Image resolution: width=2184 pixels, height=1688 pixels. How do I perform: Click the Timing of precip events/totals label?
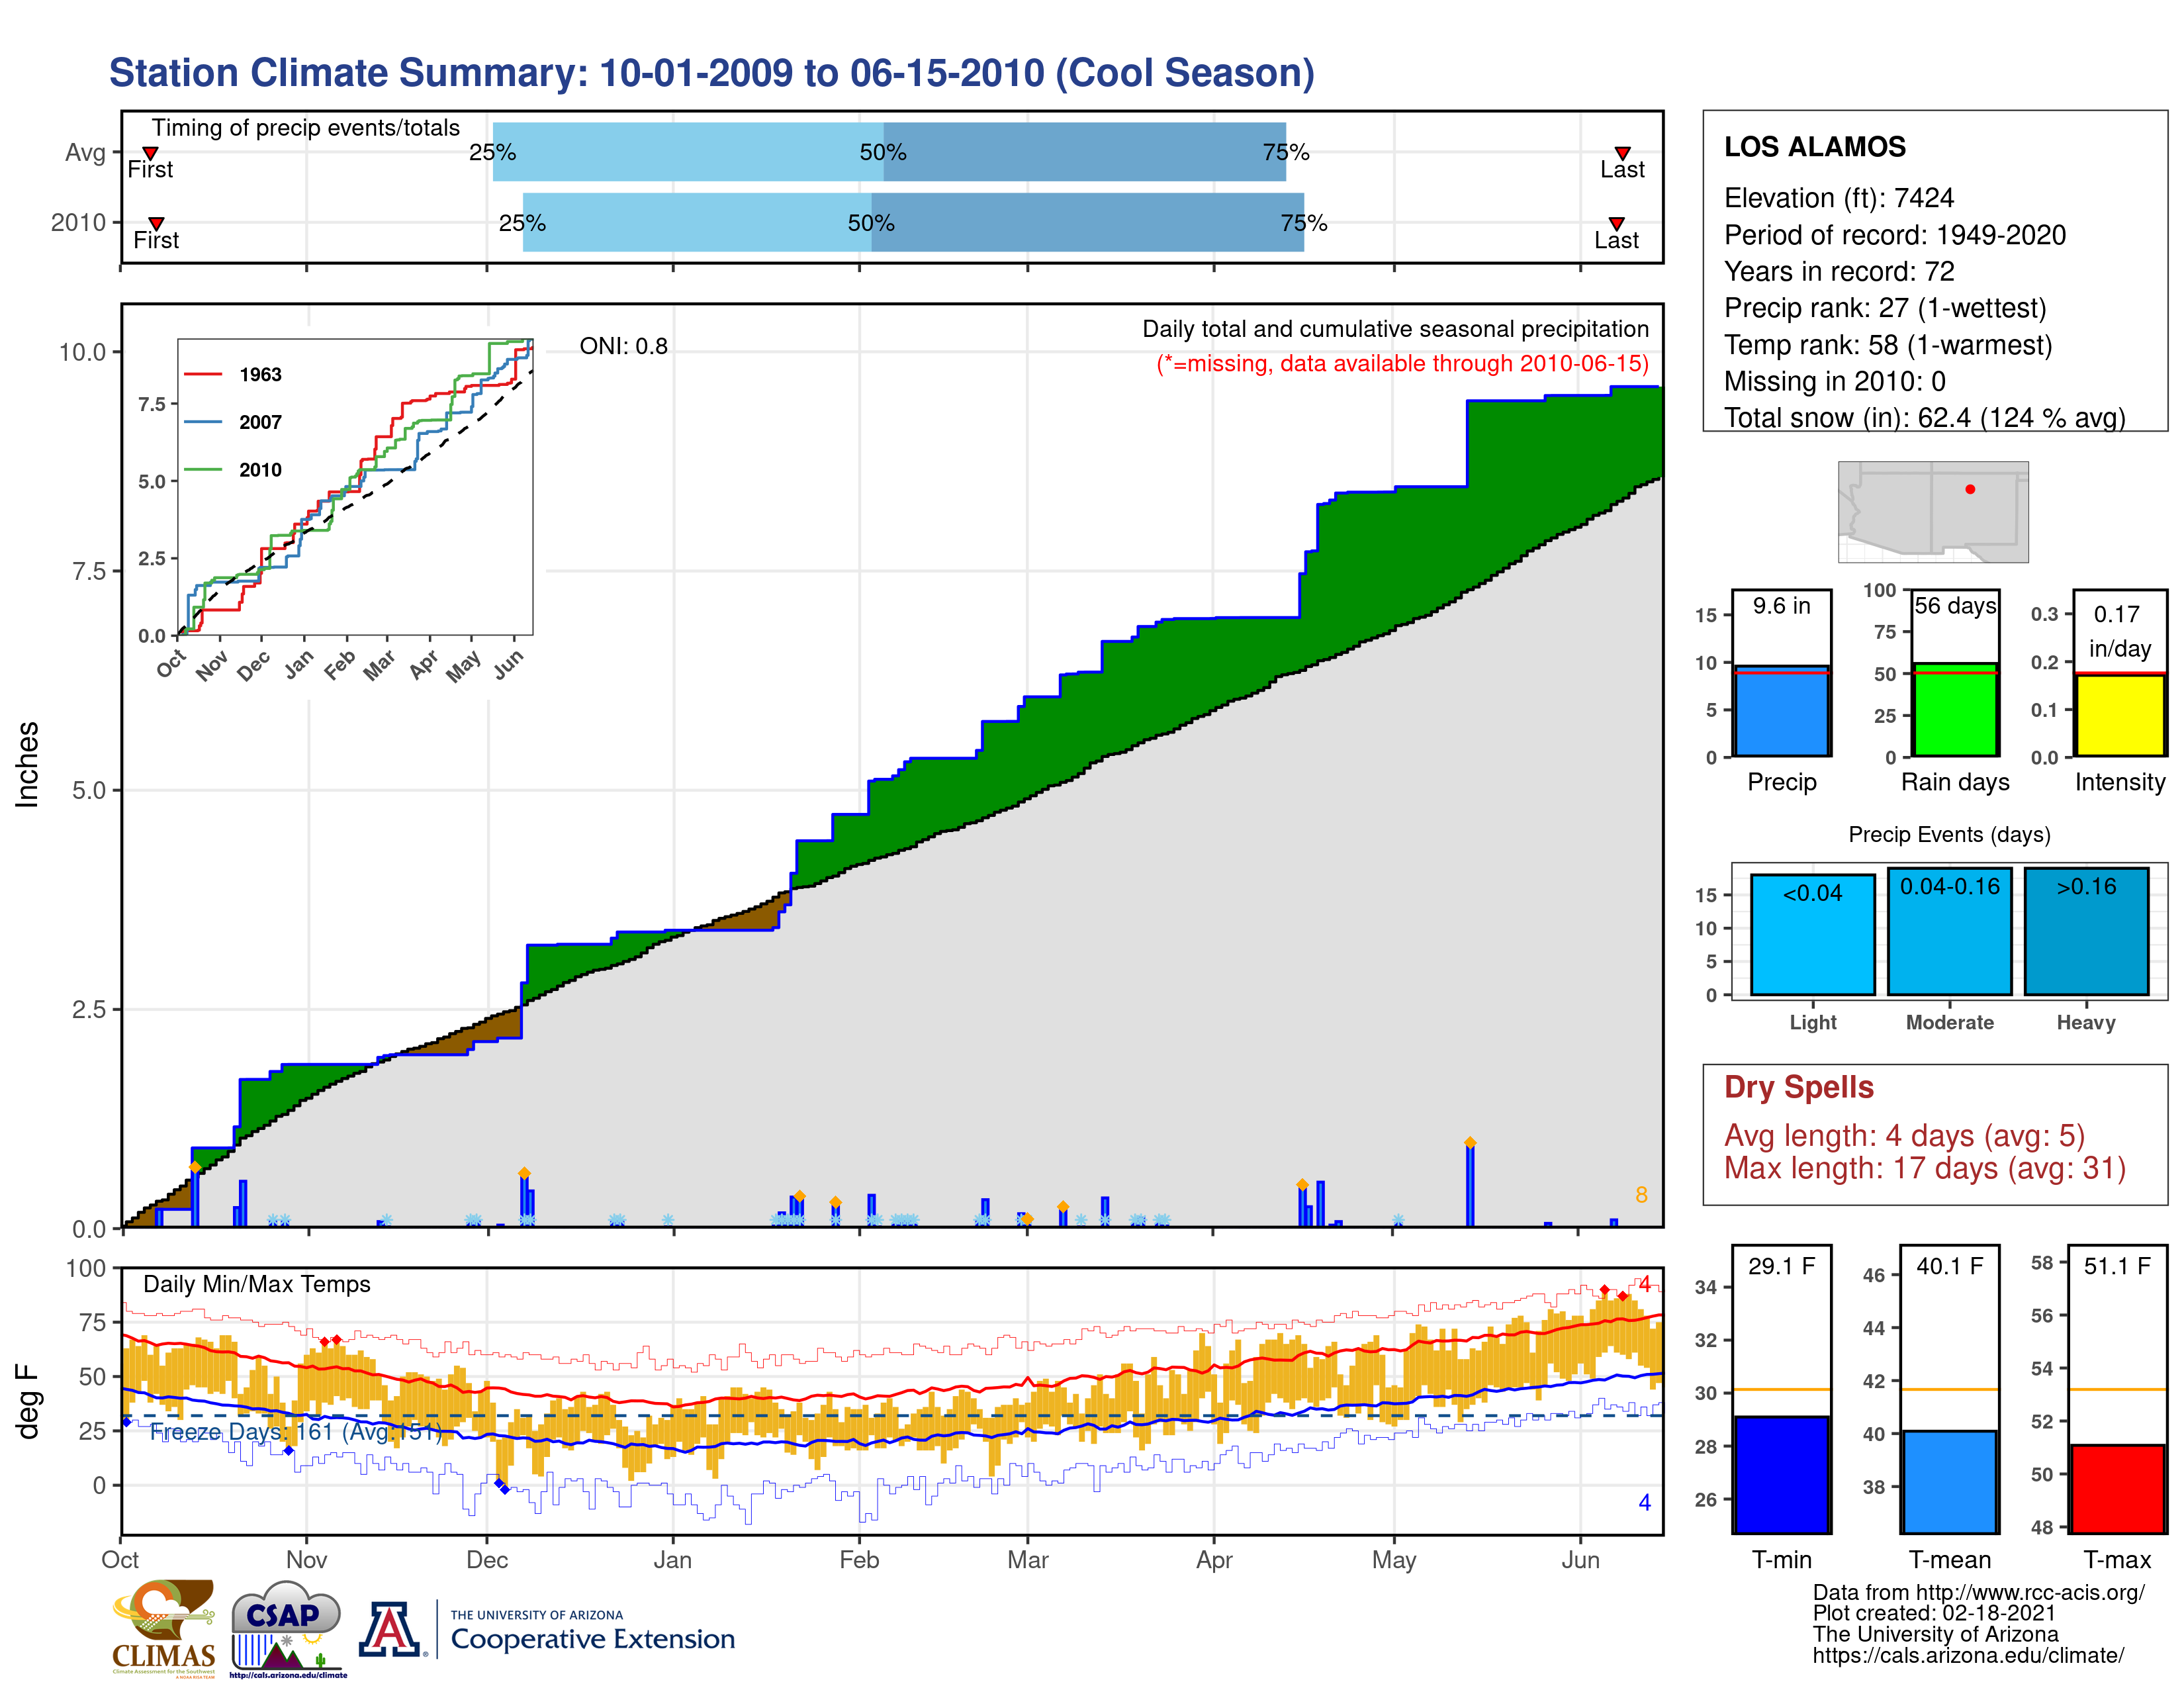tap(305, 128)
